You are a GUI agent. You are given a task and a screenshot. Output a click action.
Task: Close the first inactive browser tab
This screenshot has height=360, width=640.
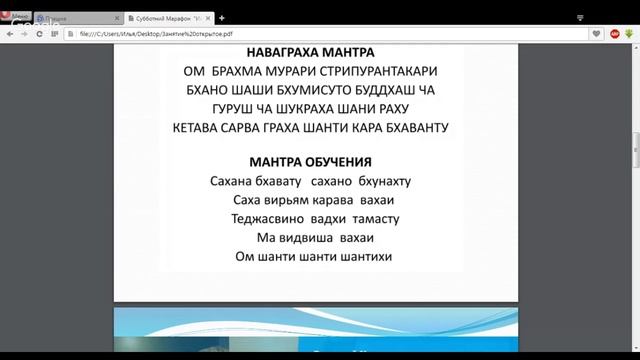click(x=117, y=18)
